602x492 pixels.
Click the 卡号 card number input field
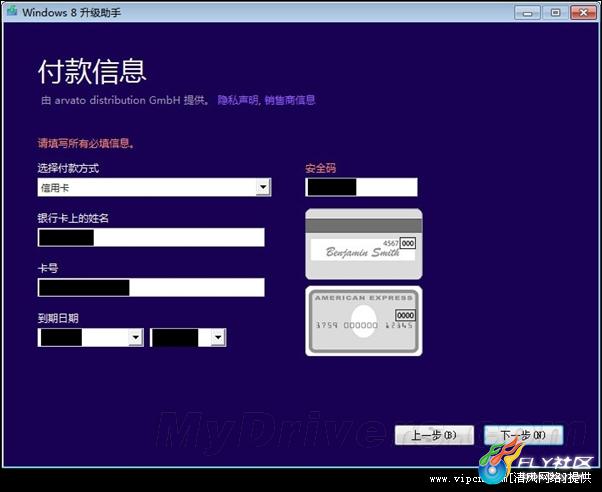click(x=151, y=287)
